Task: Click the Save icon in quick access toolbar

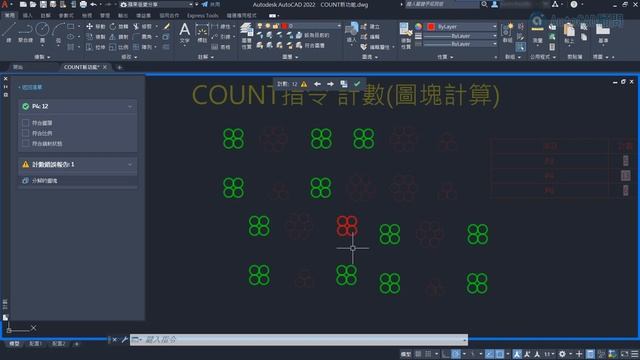Action: coord(43,4)
